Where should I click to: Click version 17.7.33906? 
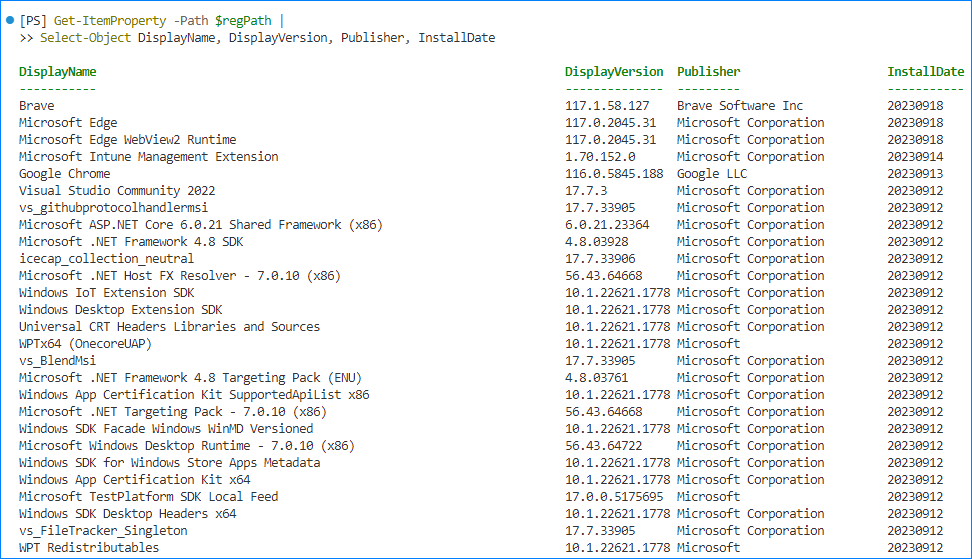tap(600, 258)
